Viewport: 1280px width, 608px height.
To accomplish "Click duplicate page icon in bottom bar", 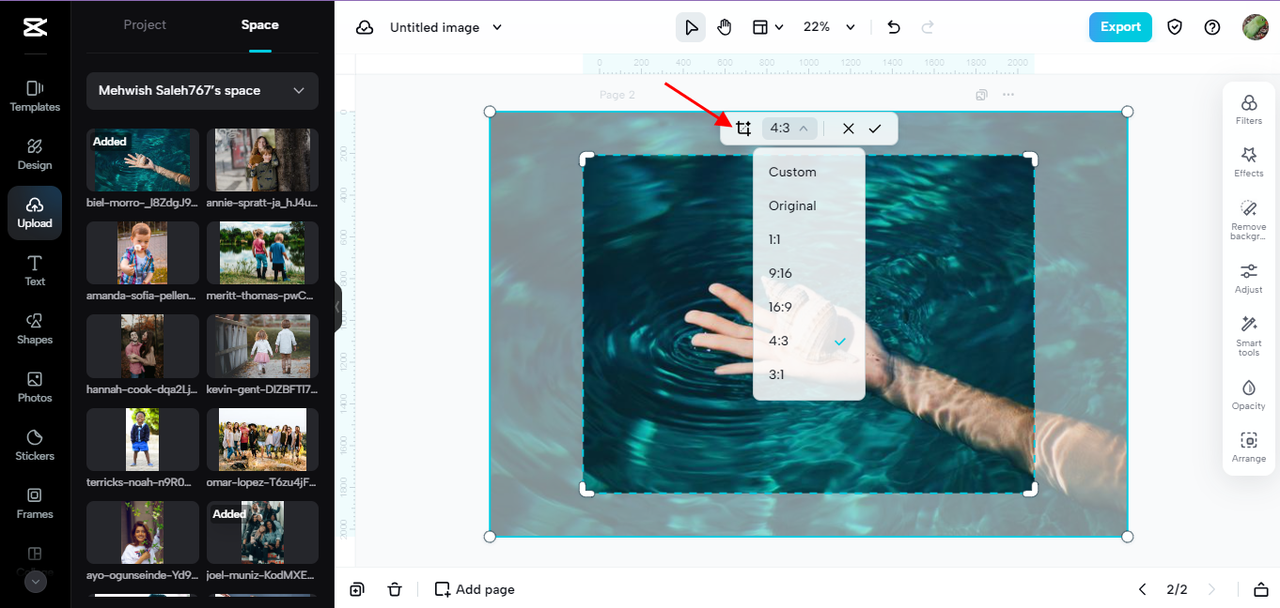I will point(357,589).
